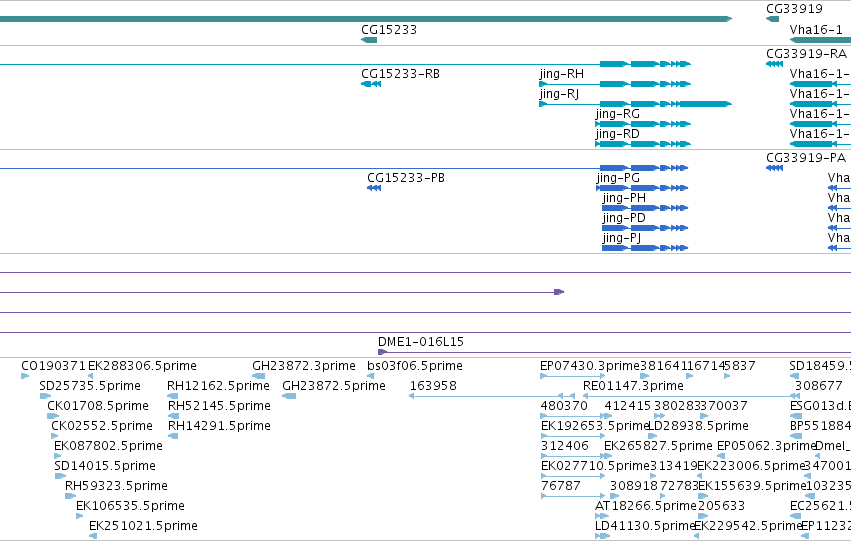The image size is (851, 541).
Task: Select the bs03f06.5prime EST
Action: click(x=415, y=366)
